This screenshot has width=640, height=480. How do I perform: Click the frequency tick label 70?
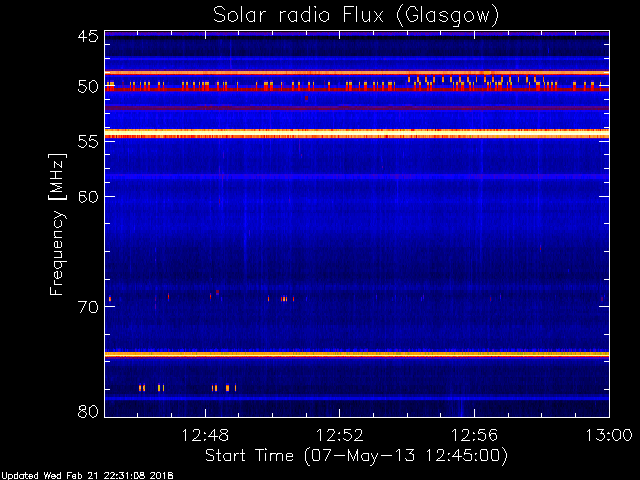point(88,307)
